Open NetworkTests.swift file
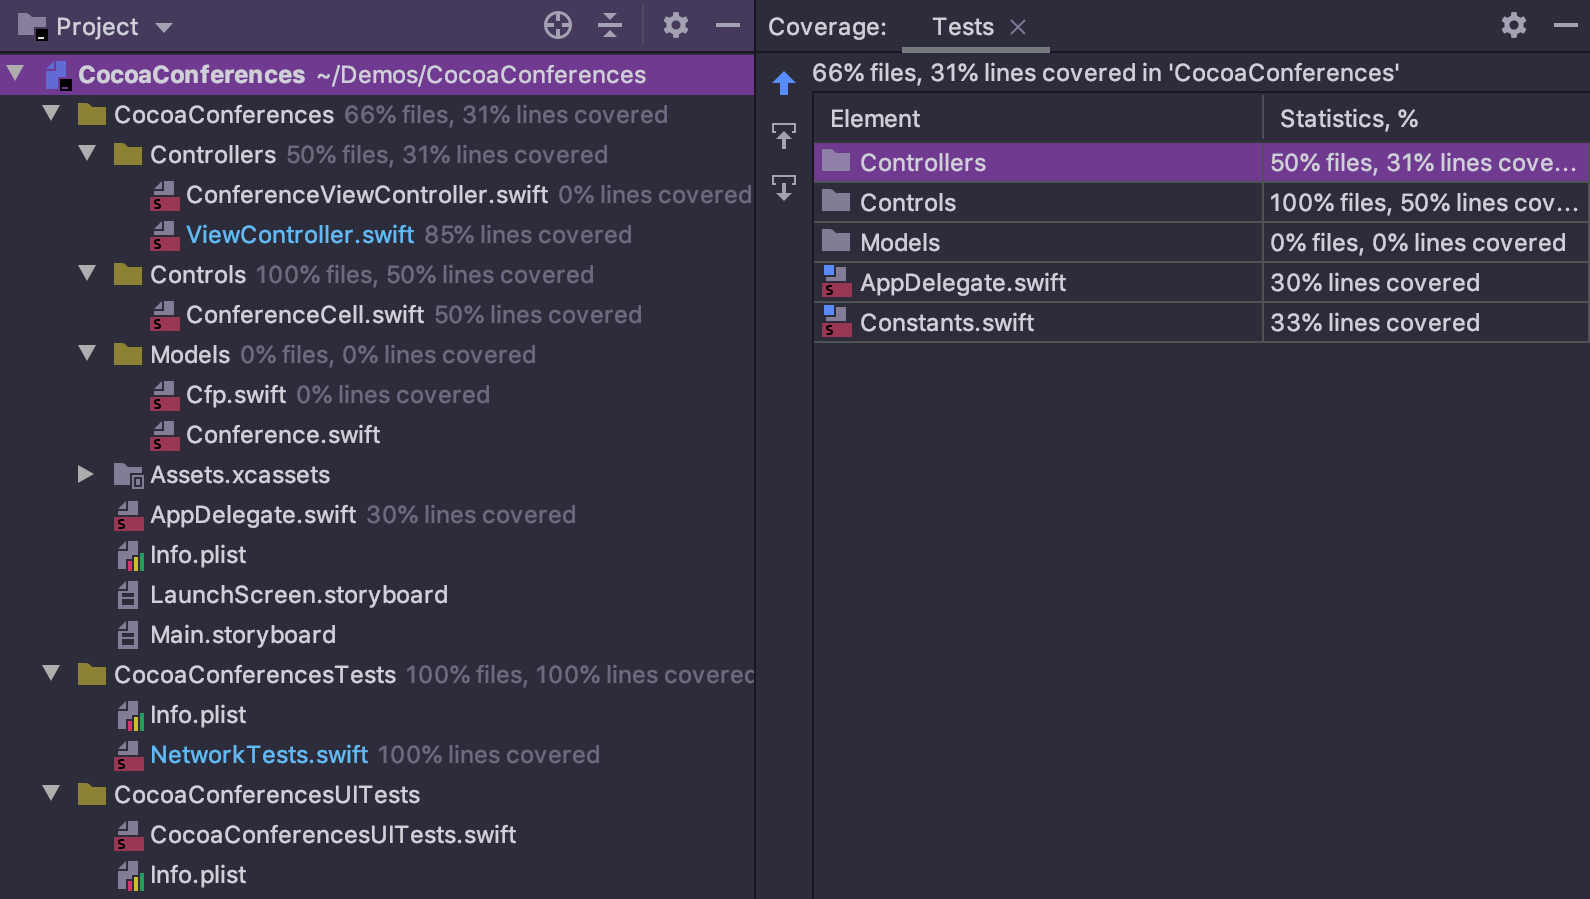 point(259,755)
